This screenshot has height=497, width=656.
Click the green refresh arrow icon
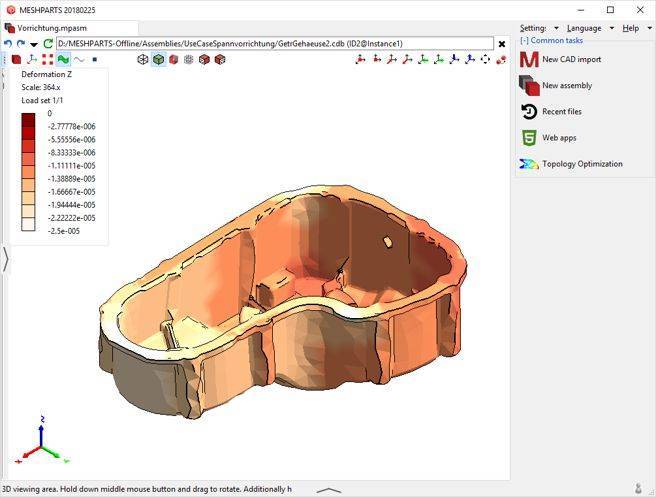click(48, 44)
